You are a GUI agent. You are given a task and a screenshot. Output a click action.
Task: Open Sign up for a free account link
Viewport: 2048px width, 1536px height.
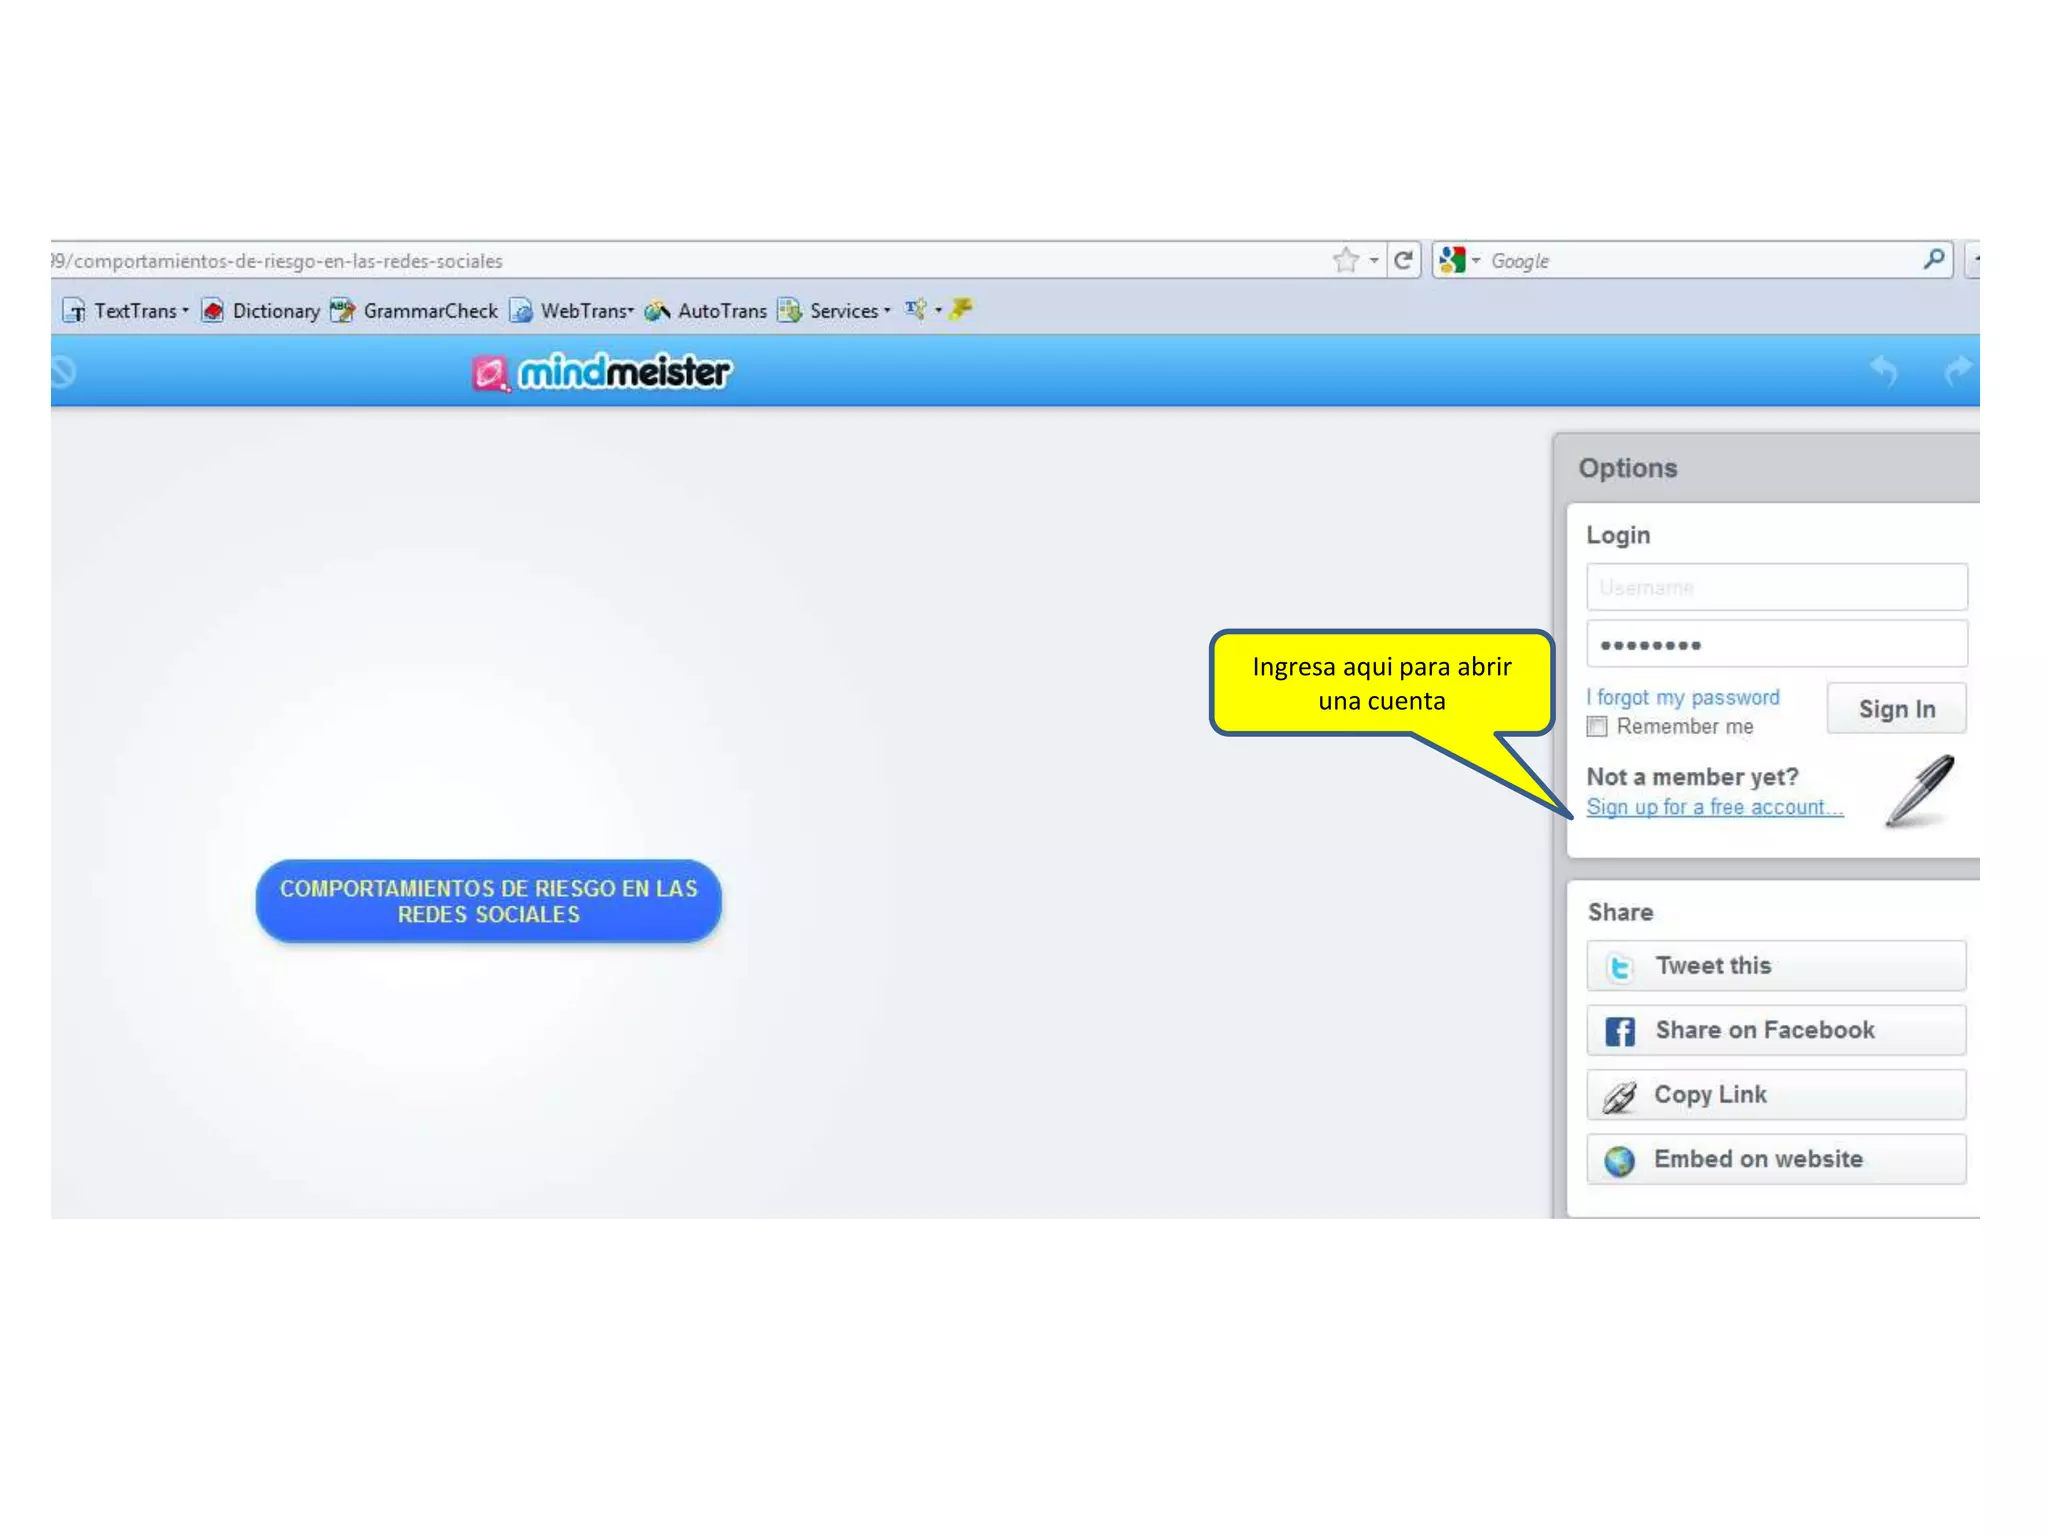click(x=1713, y=807)
